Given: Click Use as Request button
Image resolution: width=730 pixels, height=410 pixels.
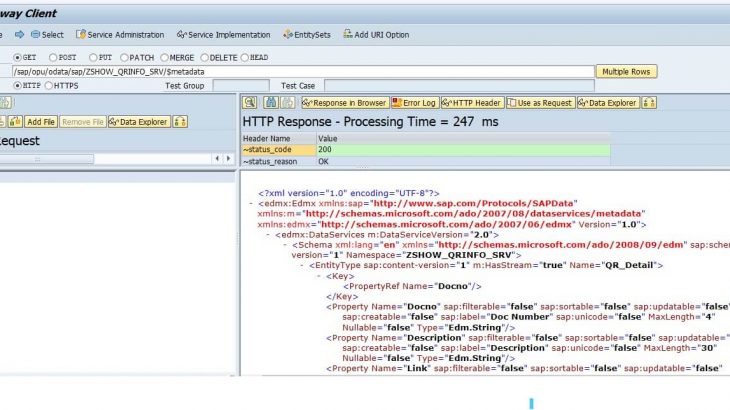Looking at the screenshot, I should (x=541, y=103).
